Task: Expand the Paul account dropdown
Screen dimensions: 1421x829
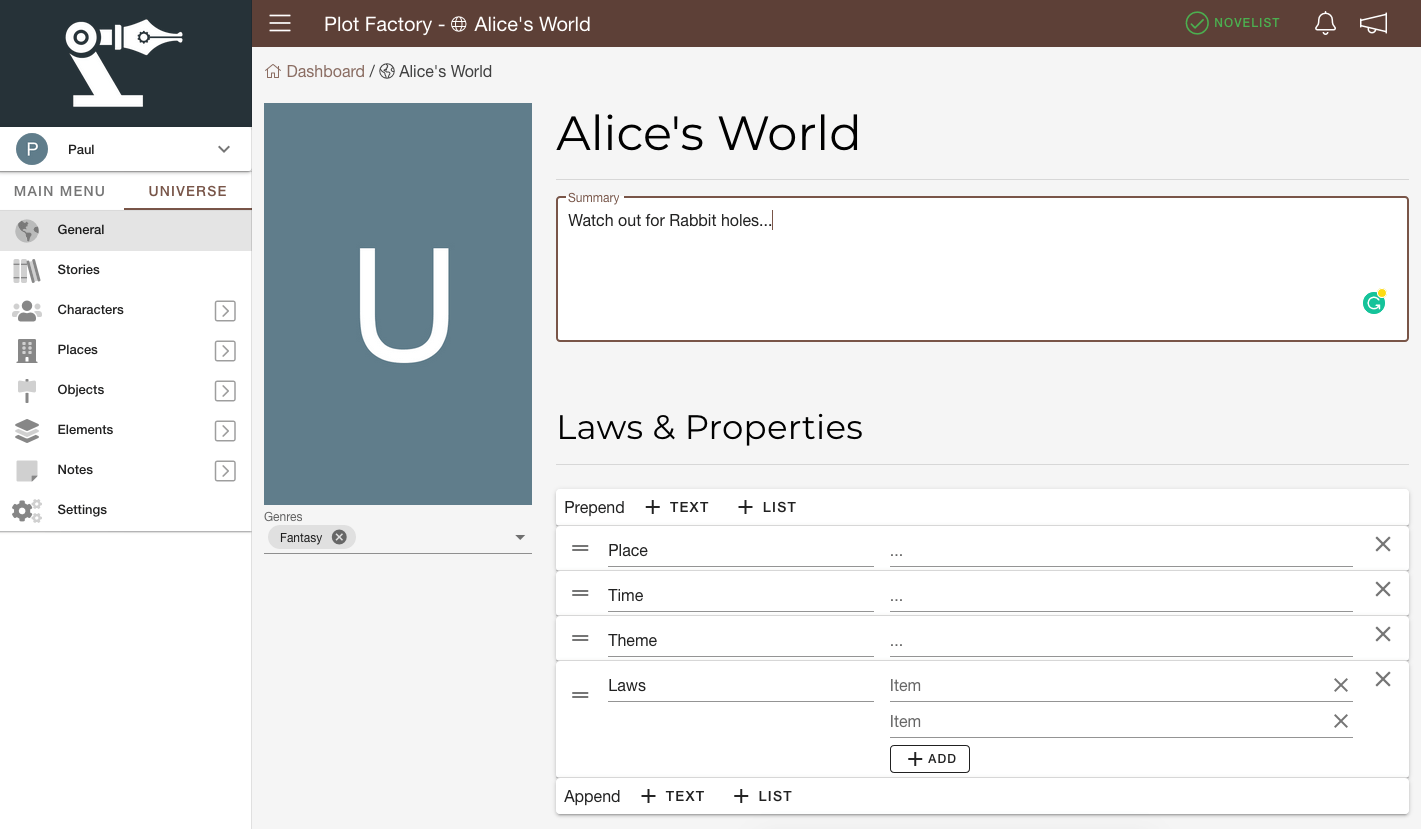Action: click(222, 148)
